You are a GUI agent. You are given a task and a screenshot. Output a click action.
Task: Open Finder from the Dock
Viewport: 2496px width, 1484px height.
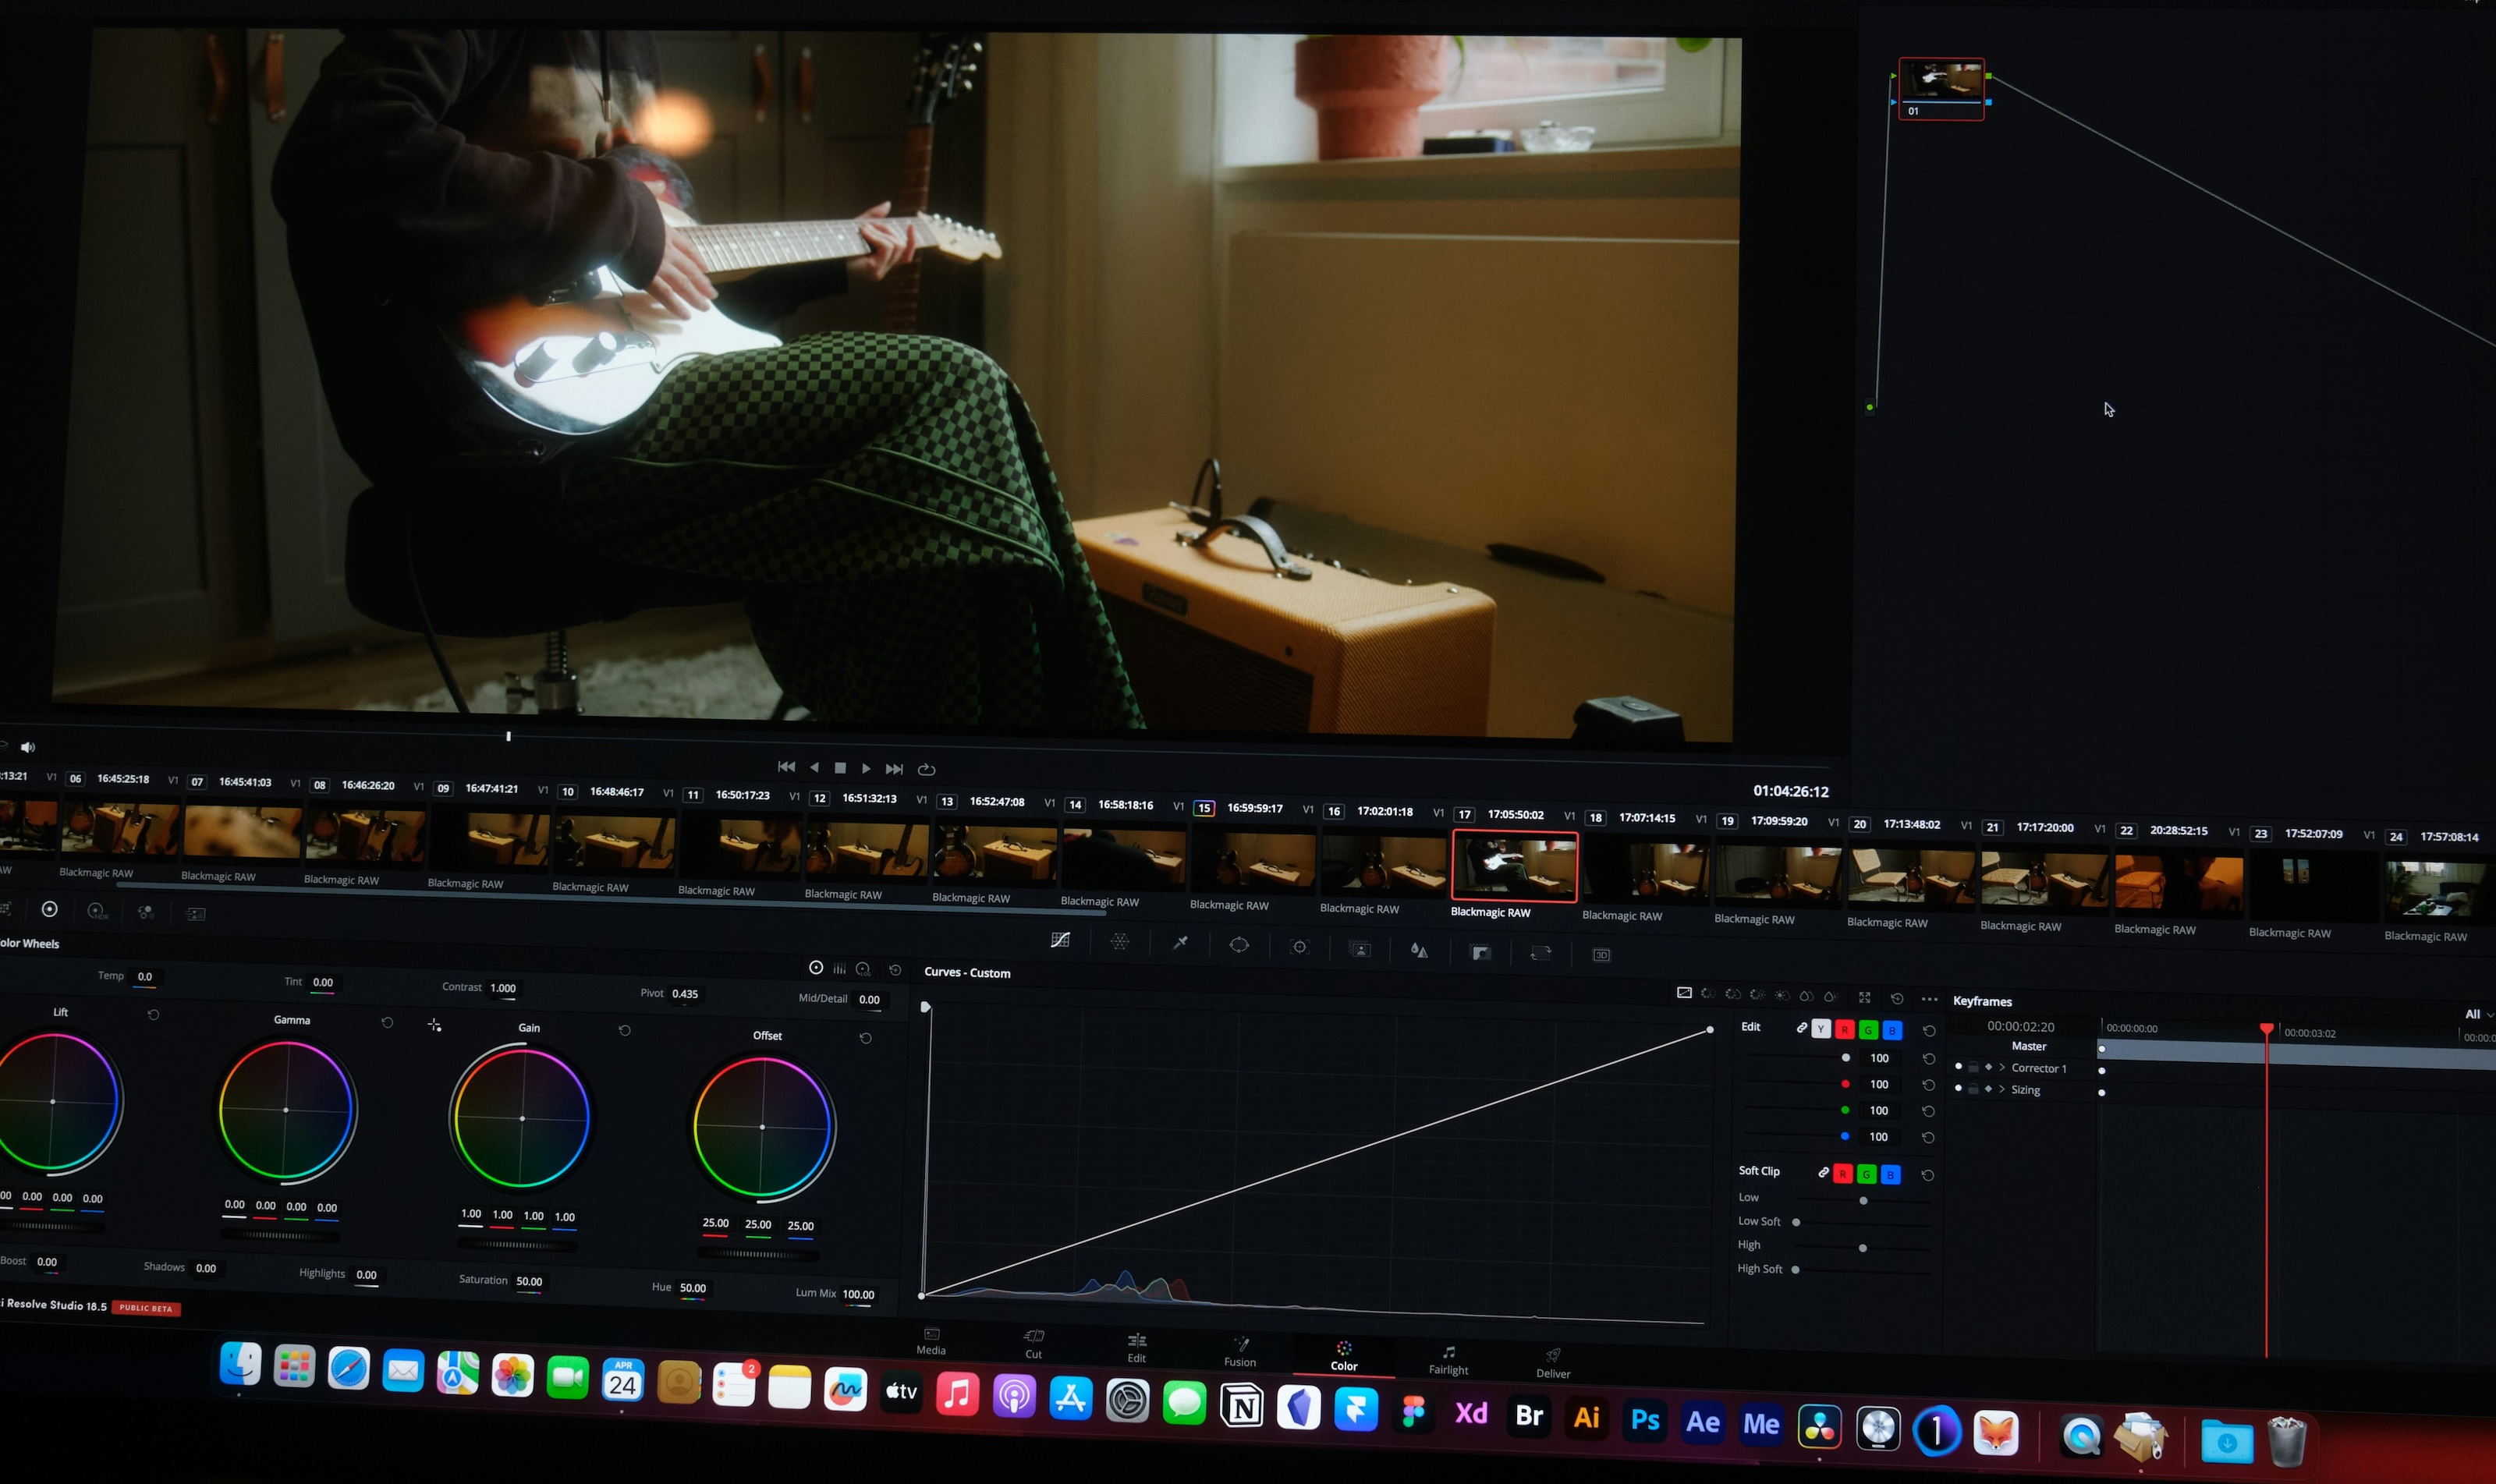240,1364
